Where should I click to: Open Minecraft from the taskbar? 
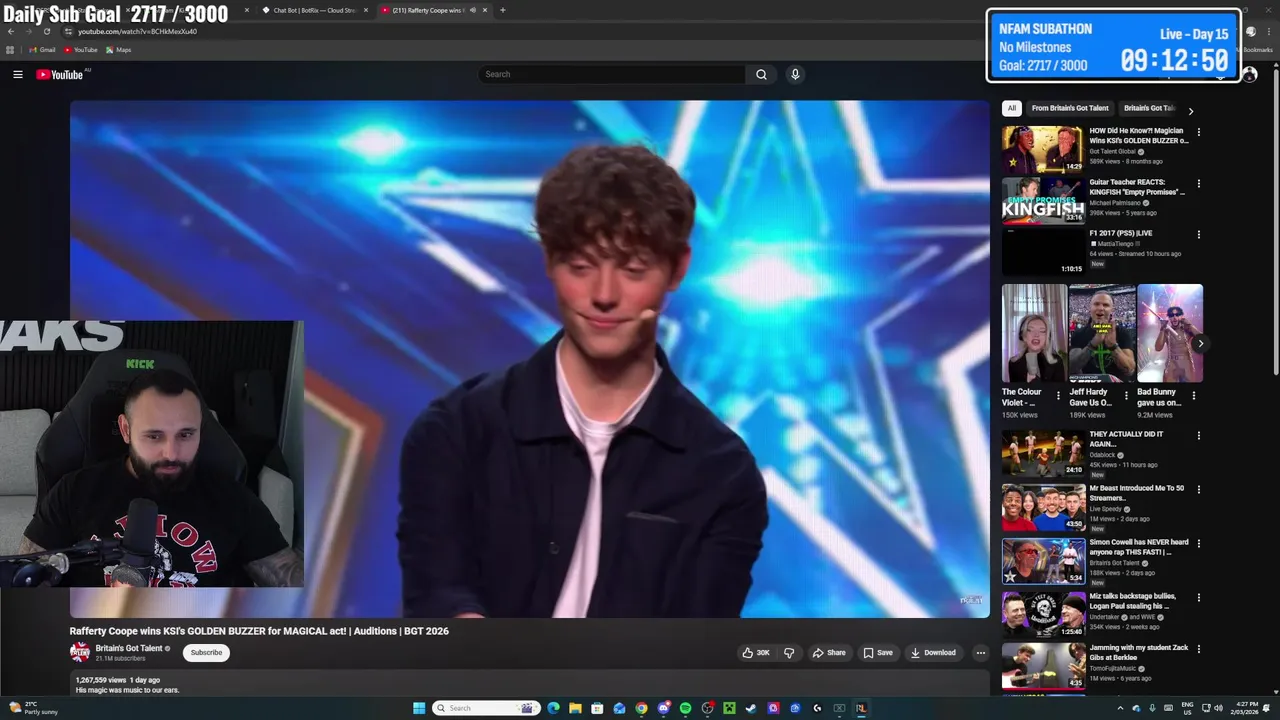[x=729, y=708]
